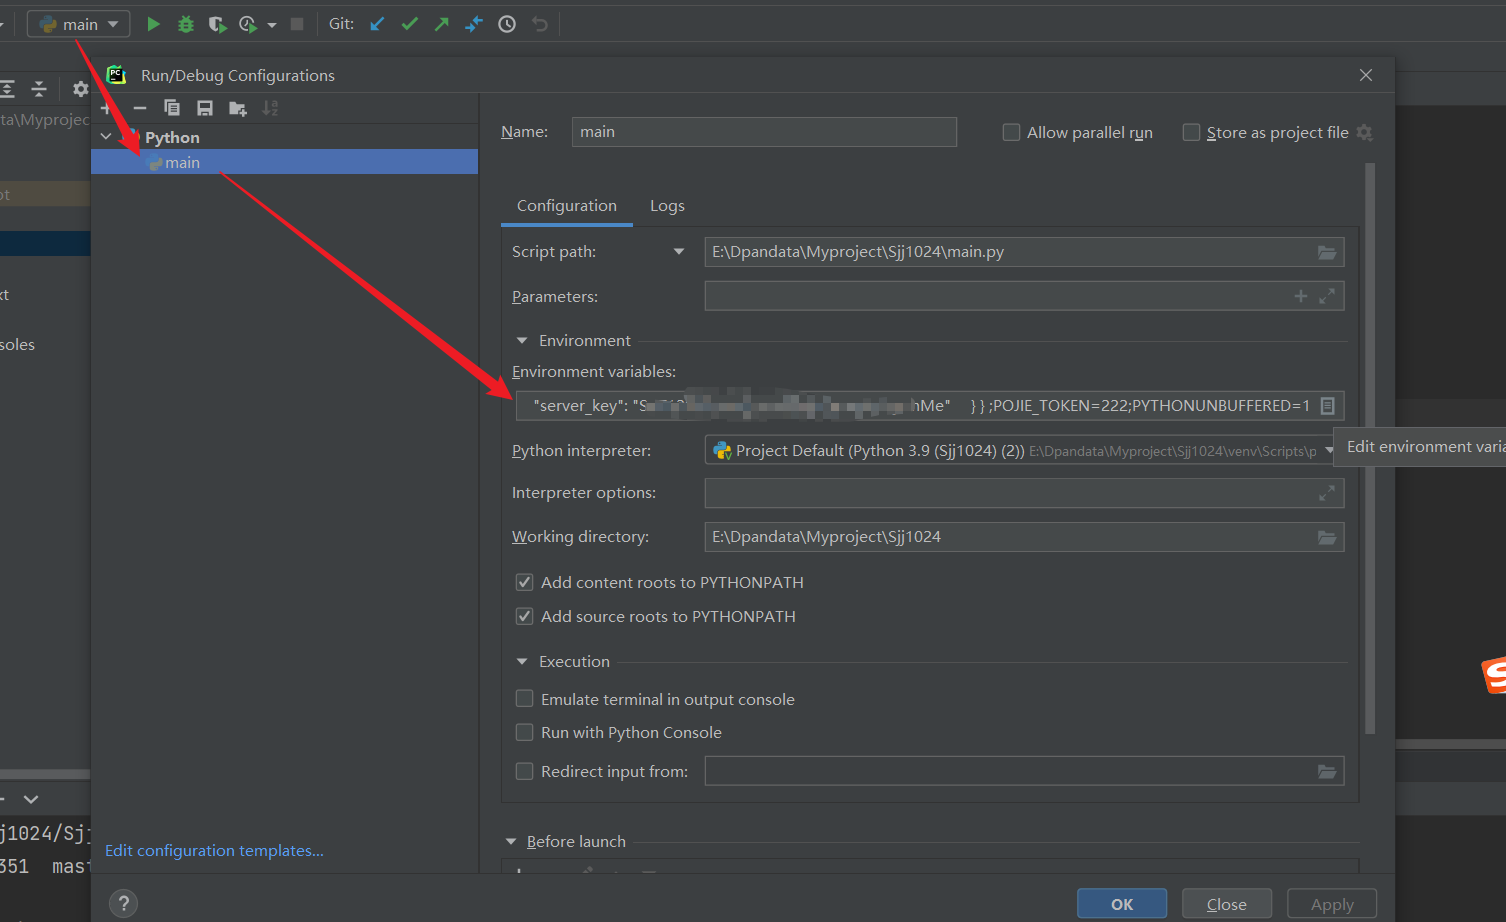The height and width of the screenshot is (922, 1506).
Task: Open the Python interpreter dropdown
Action: coord(1331,450)
